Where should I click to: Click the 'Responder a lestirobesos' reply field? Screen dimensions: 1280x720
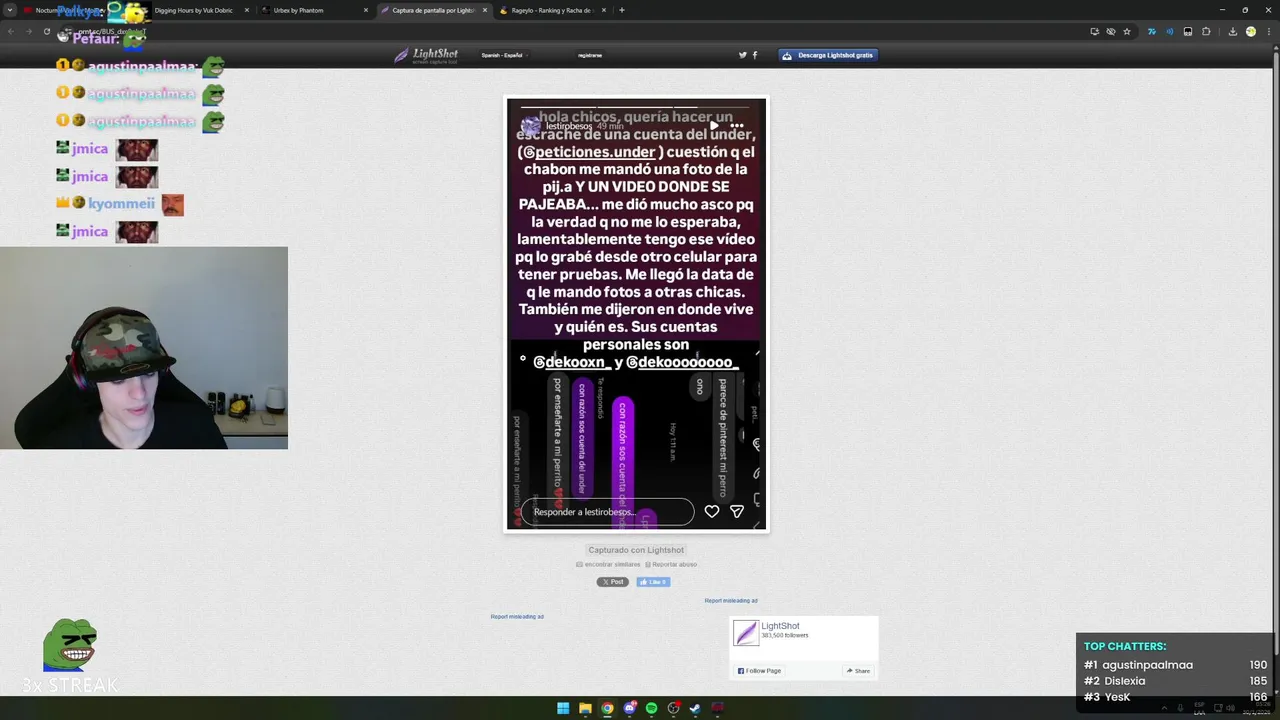tap(607, 512)
